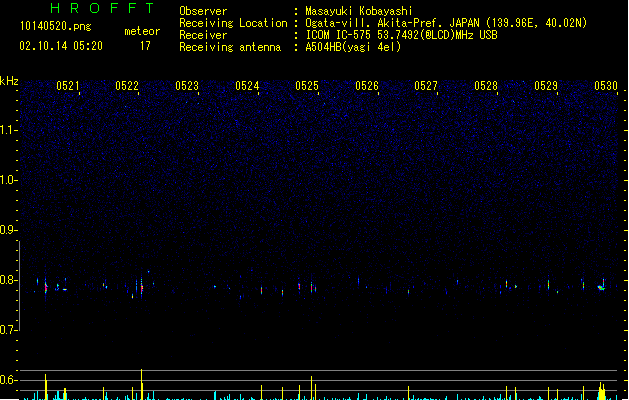
Task: Click the bright meteor echo near 0530
Action: click(x=601, y=287)
